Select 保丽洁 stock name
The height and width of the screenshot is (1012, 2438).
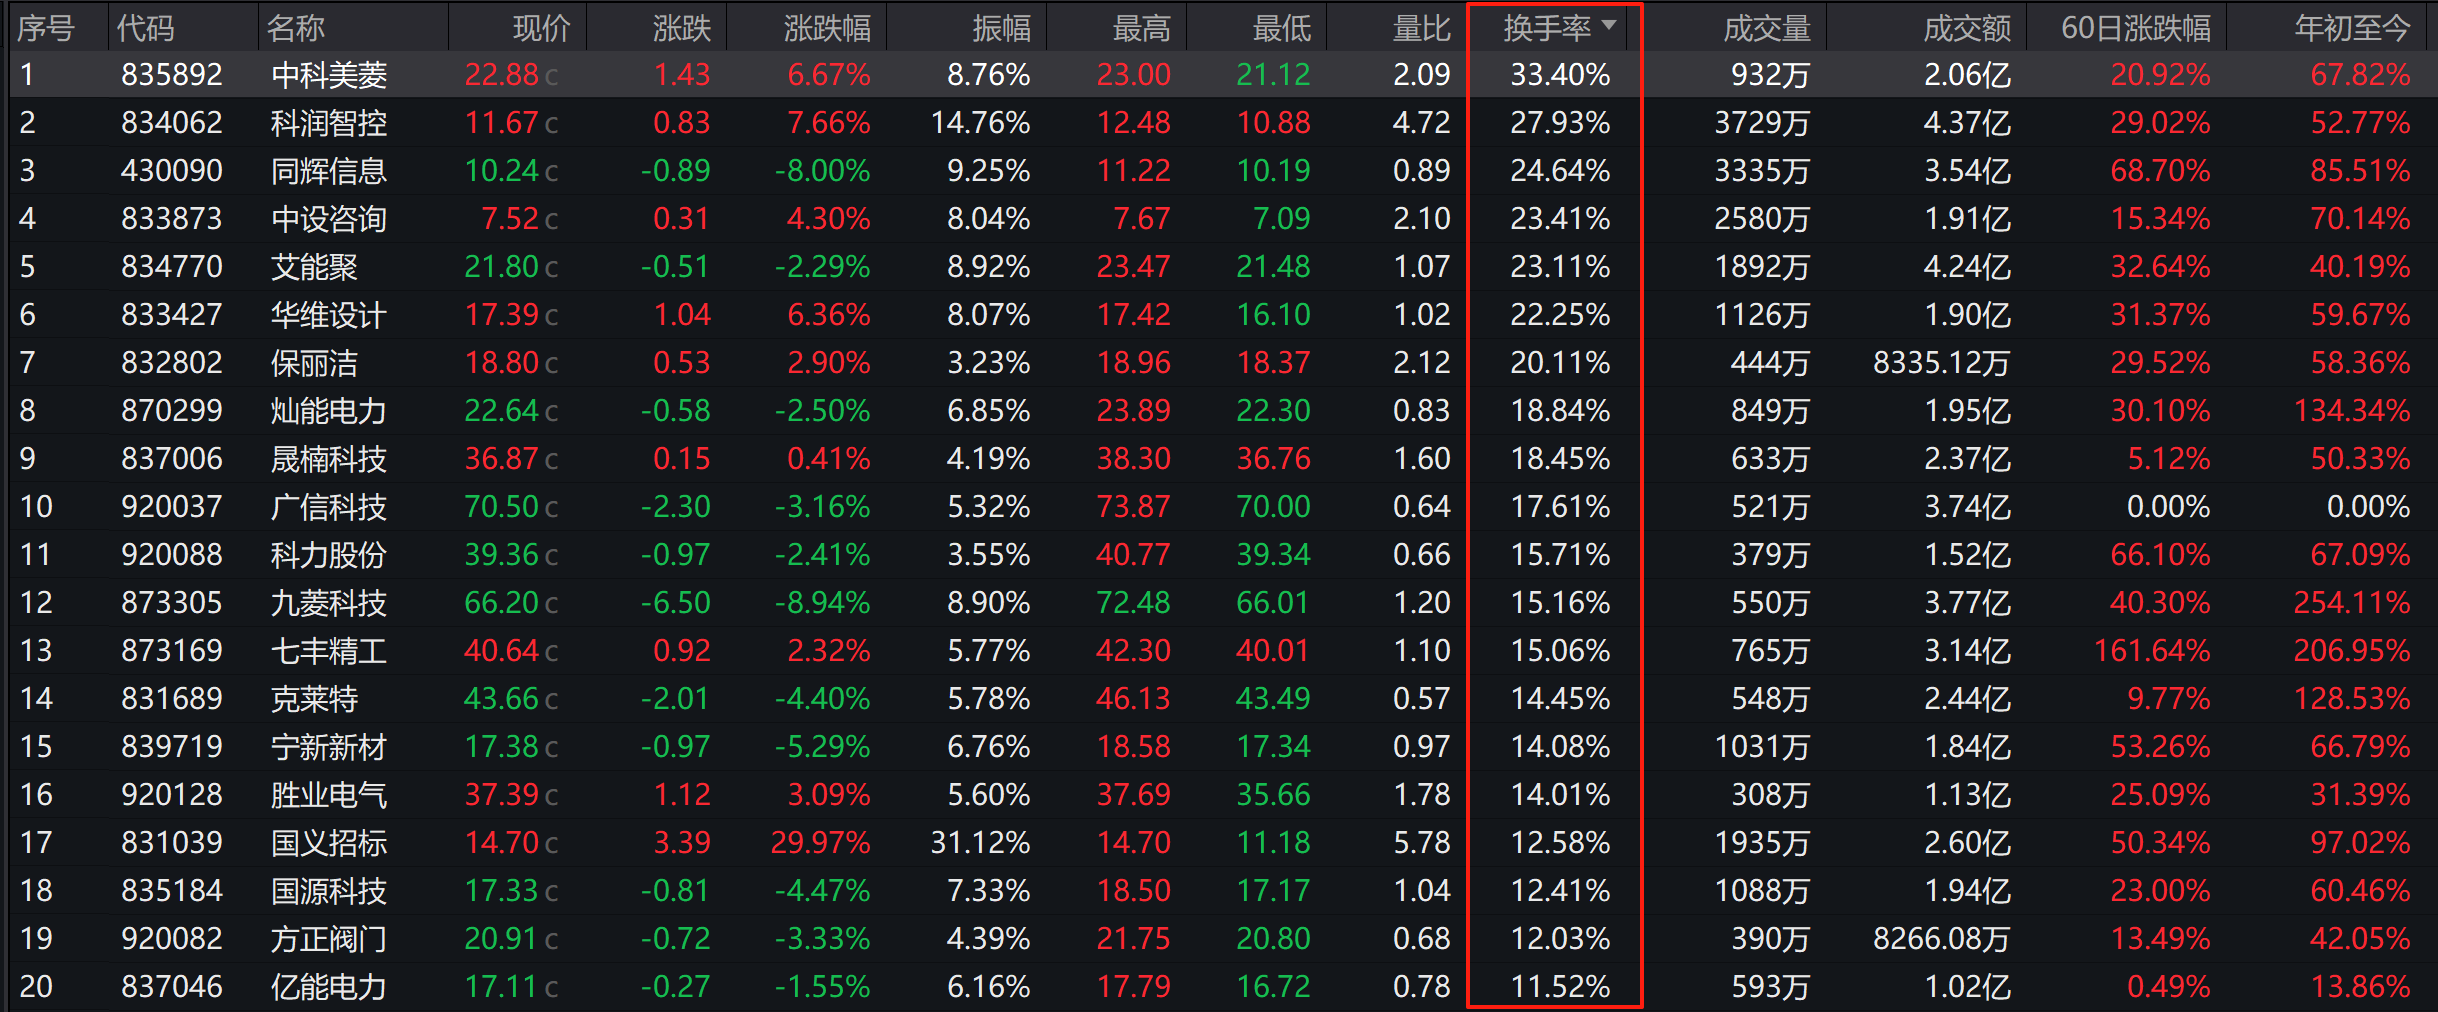coord(314,363)
